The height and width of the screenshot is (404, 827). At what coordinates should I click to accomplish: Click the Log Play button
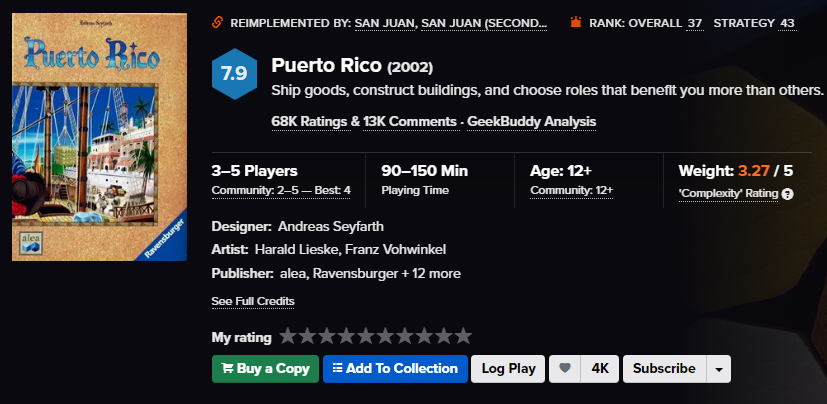coord(508,368)
